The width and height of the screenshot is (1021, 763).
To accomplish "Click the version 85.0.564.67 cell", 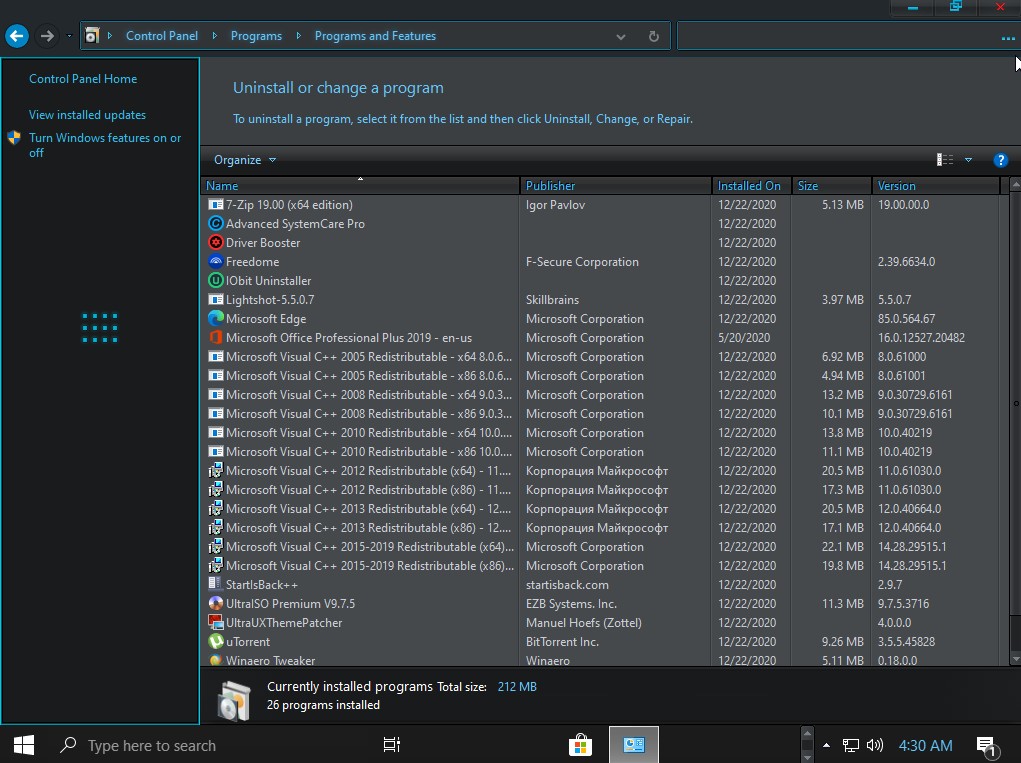I will point(906,319).
